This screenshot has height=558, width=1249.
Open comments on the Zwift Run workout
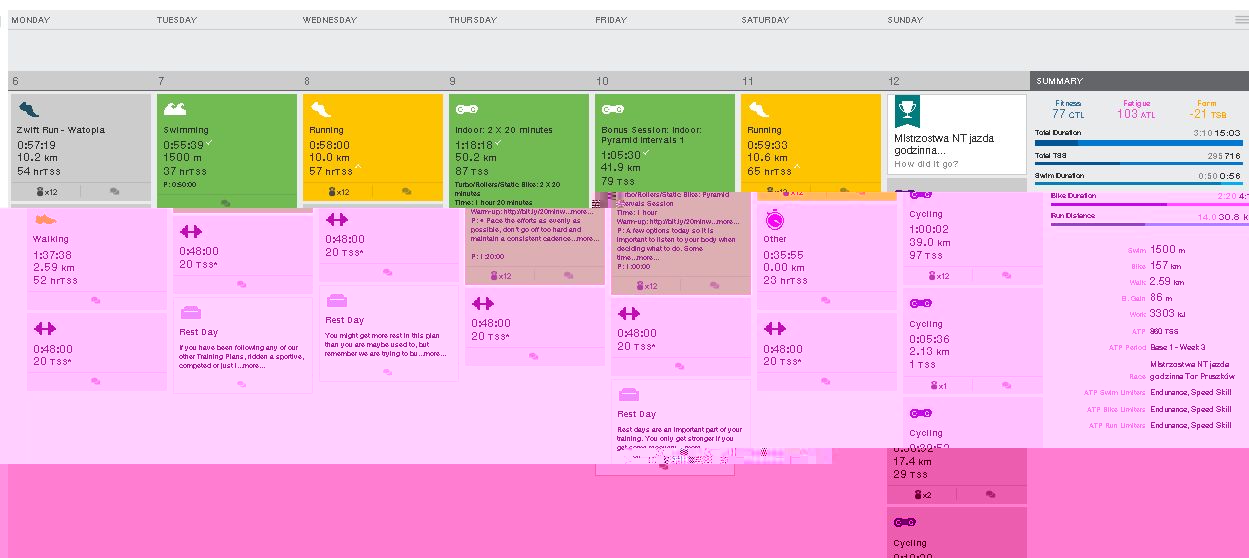[115, 192]
